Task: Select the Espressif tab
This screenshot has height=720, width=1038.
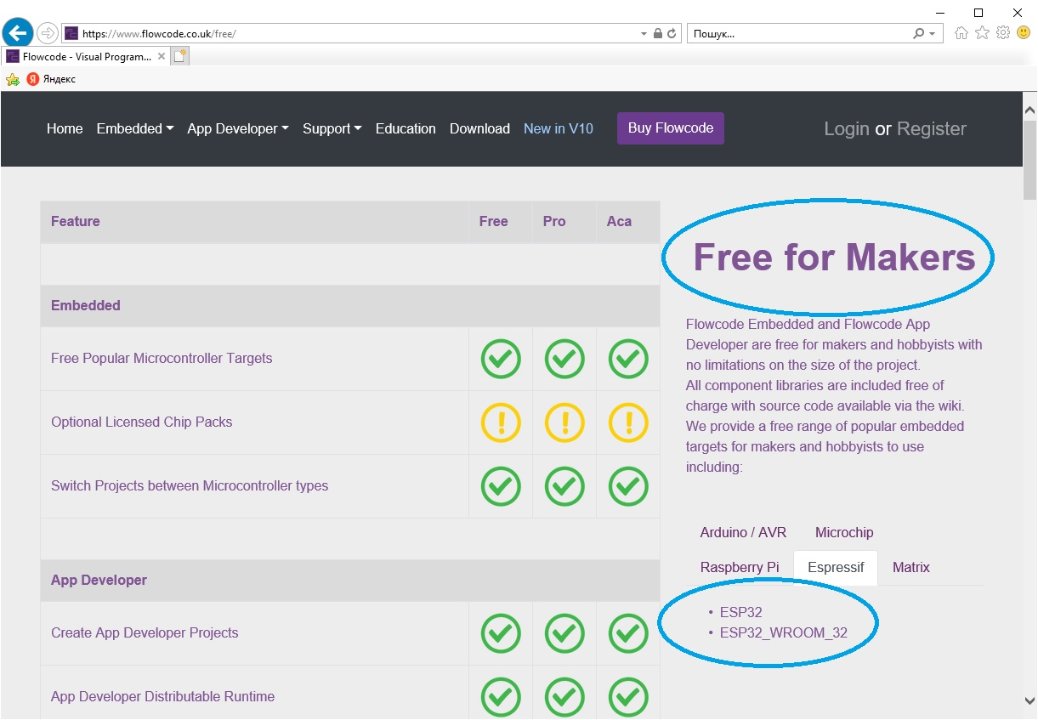Action: 835,567
